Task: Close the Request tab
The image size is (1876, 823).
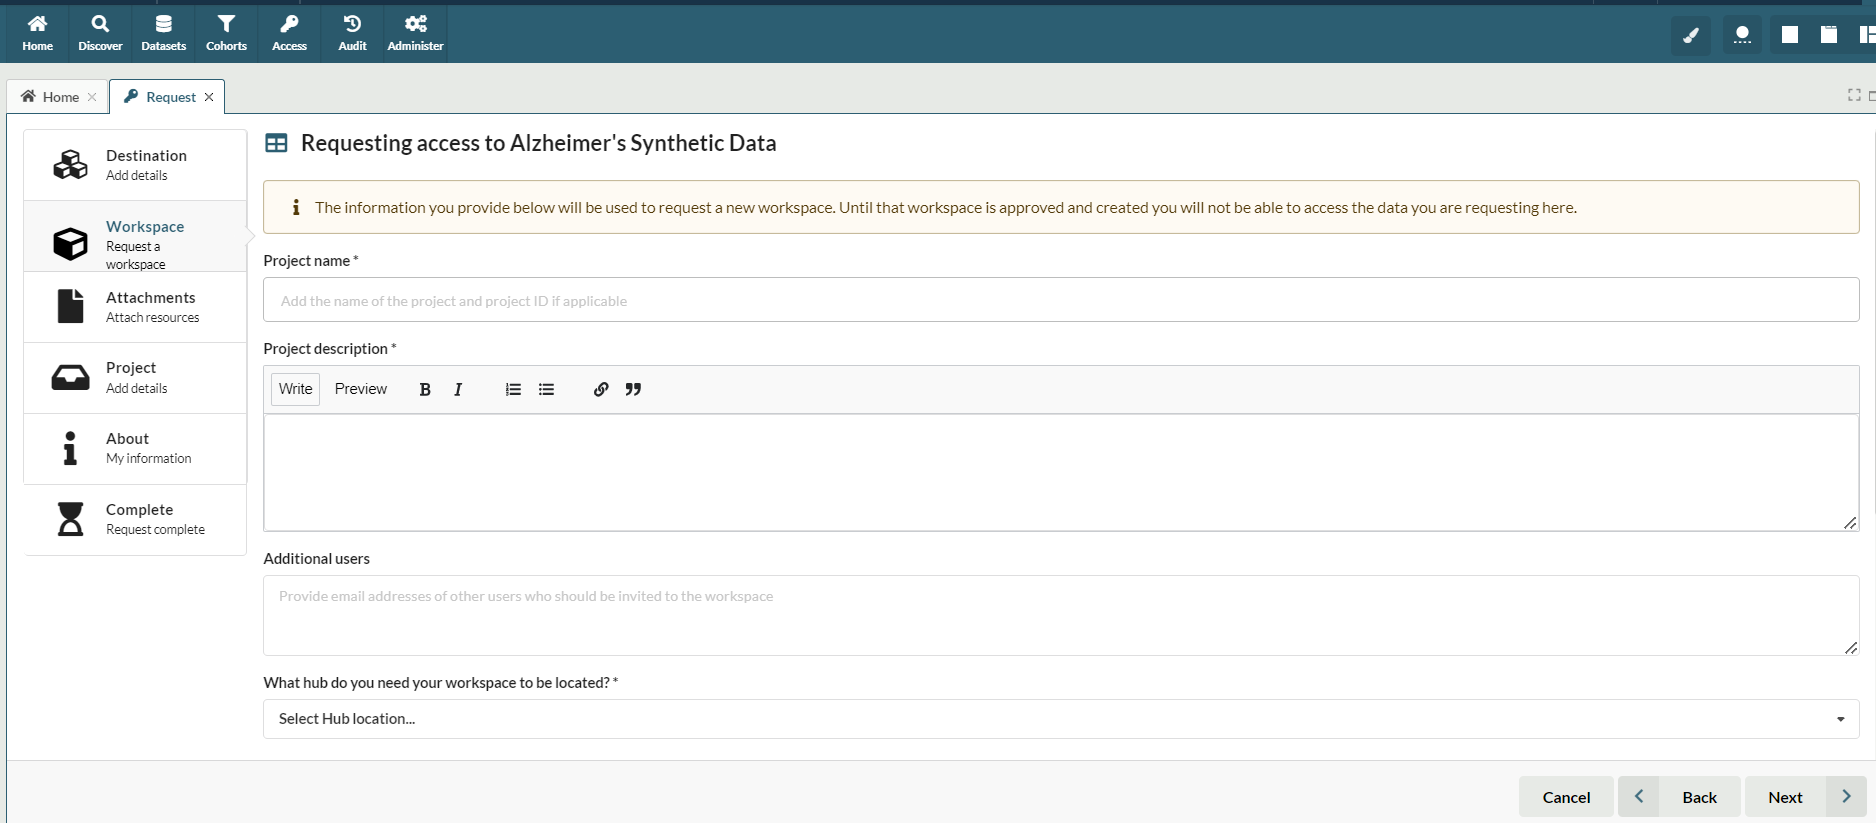Action: (209, 97)
